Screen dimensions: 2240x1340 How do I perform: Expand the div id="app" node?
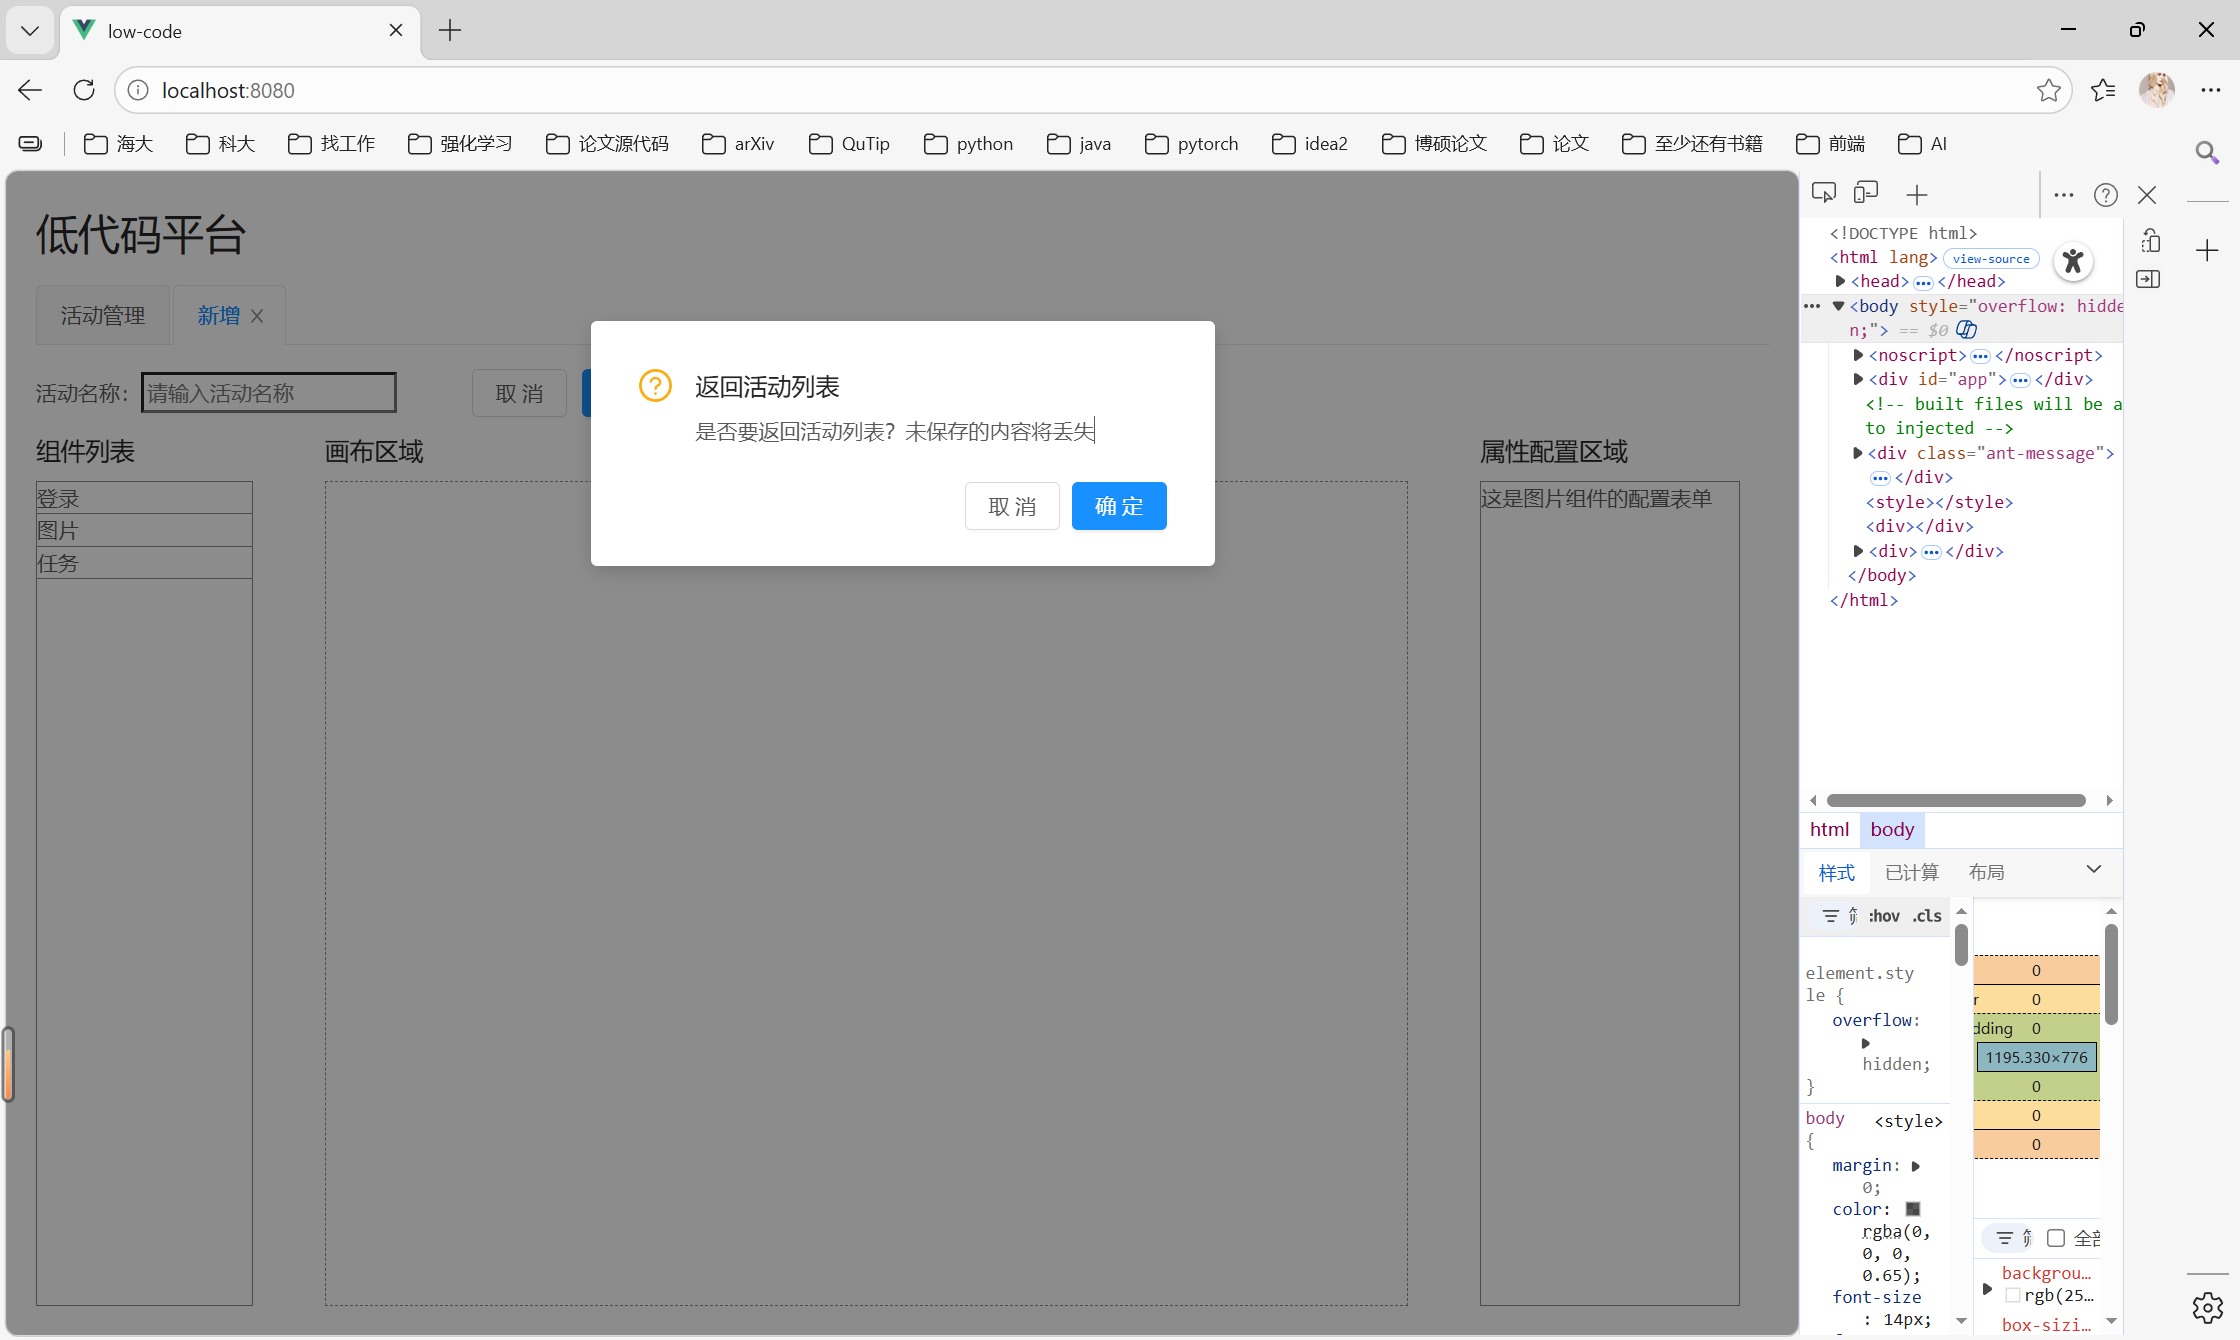(1858, 380)
